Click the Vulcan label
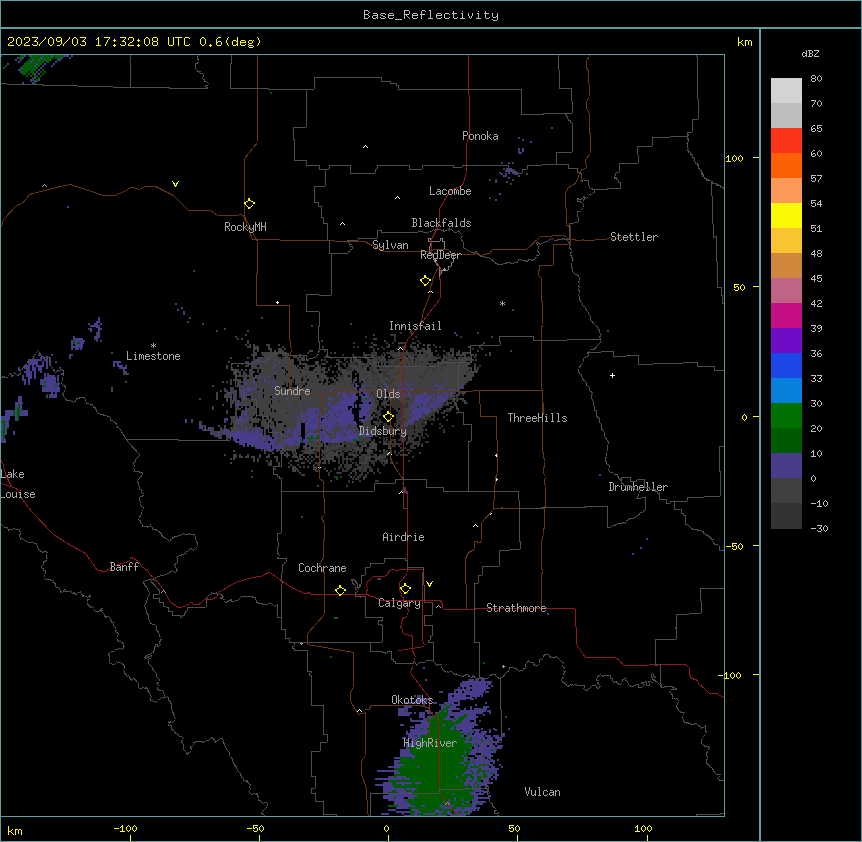 point(542,792)
